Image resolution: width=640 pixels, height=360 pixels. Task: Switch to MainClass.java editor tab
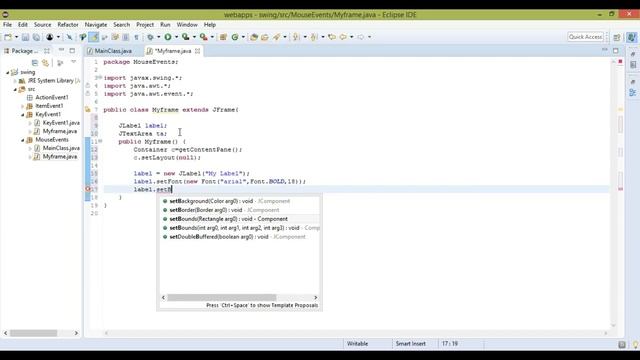point(109,51)
